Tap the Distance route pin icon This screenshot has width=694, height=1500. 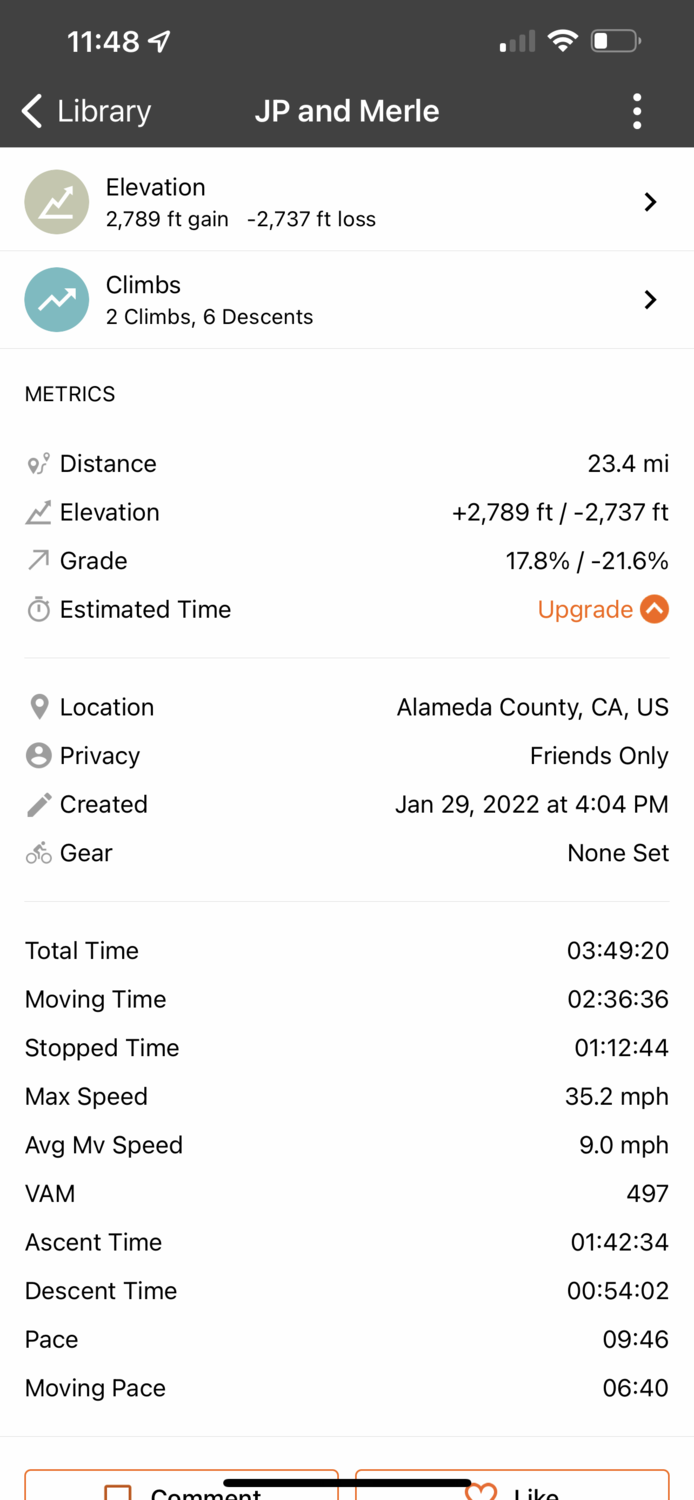tap(39, 464)
